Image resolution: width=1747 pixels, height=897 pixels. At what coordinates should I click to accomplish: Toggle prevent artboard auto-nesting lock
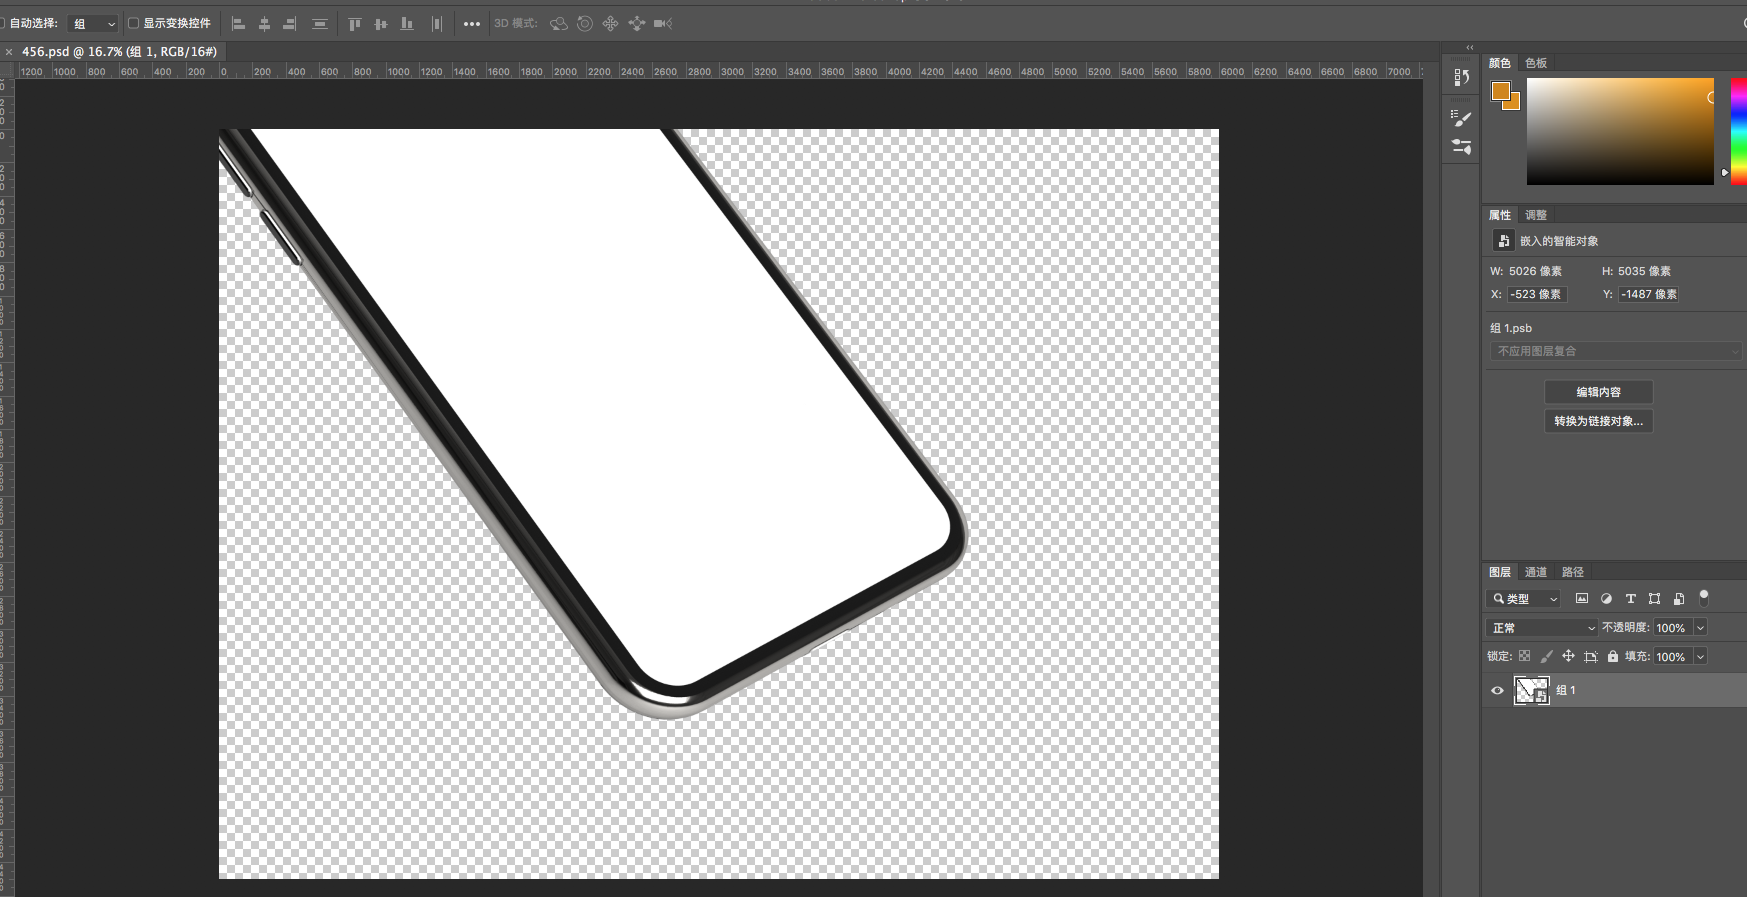pyautogui.click(x=1591, y=657)
